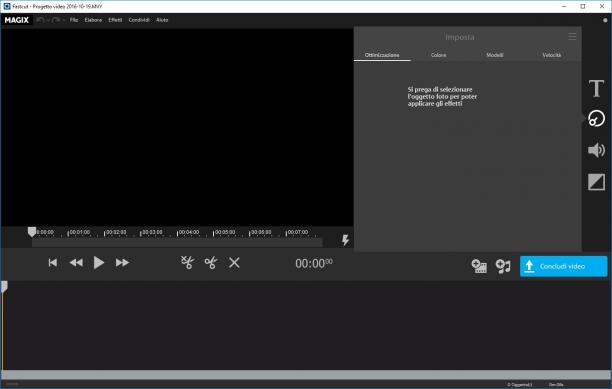Start playback with the play button
Screen dimensions: 612x389
[99, 263]
